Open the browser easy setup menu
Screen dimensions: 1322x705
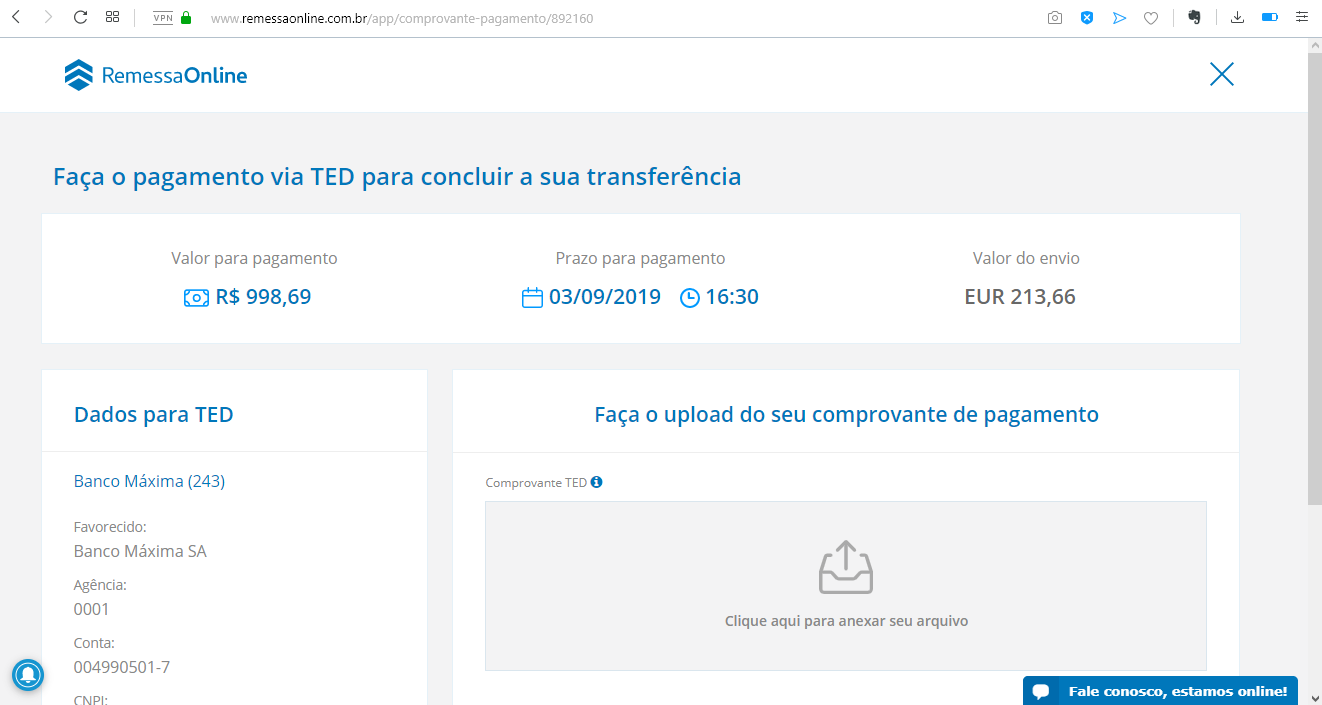(x=1302, y=18)
